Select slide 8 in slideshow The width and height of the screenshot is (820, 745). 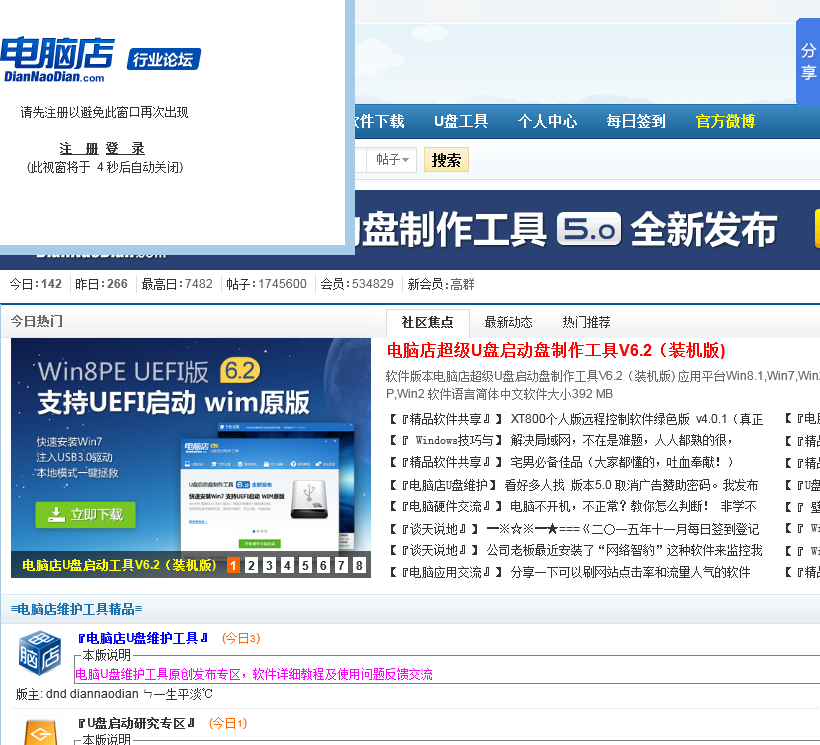coord(359,565)
